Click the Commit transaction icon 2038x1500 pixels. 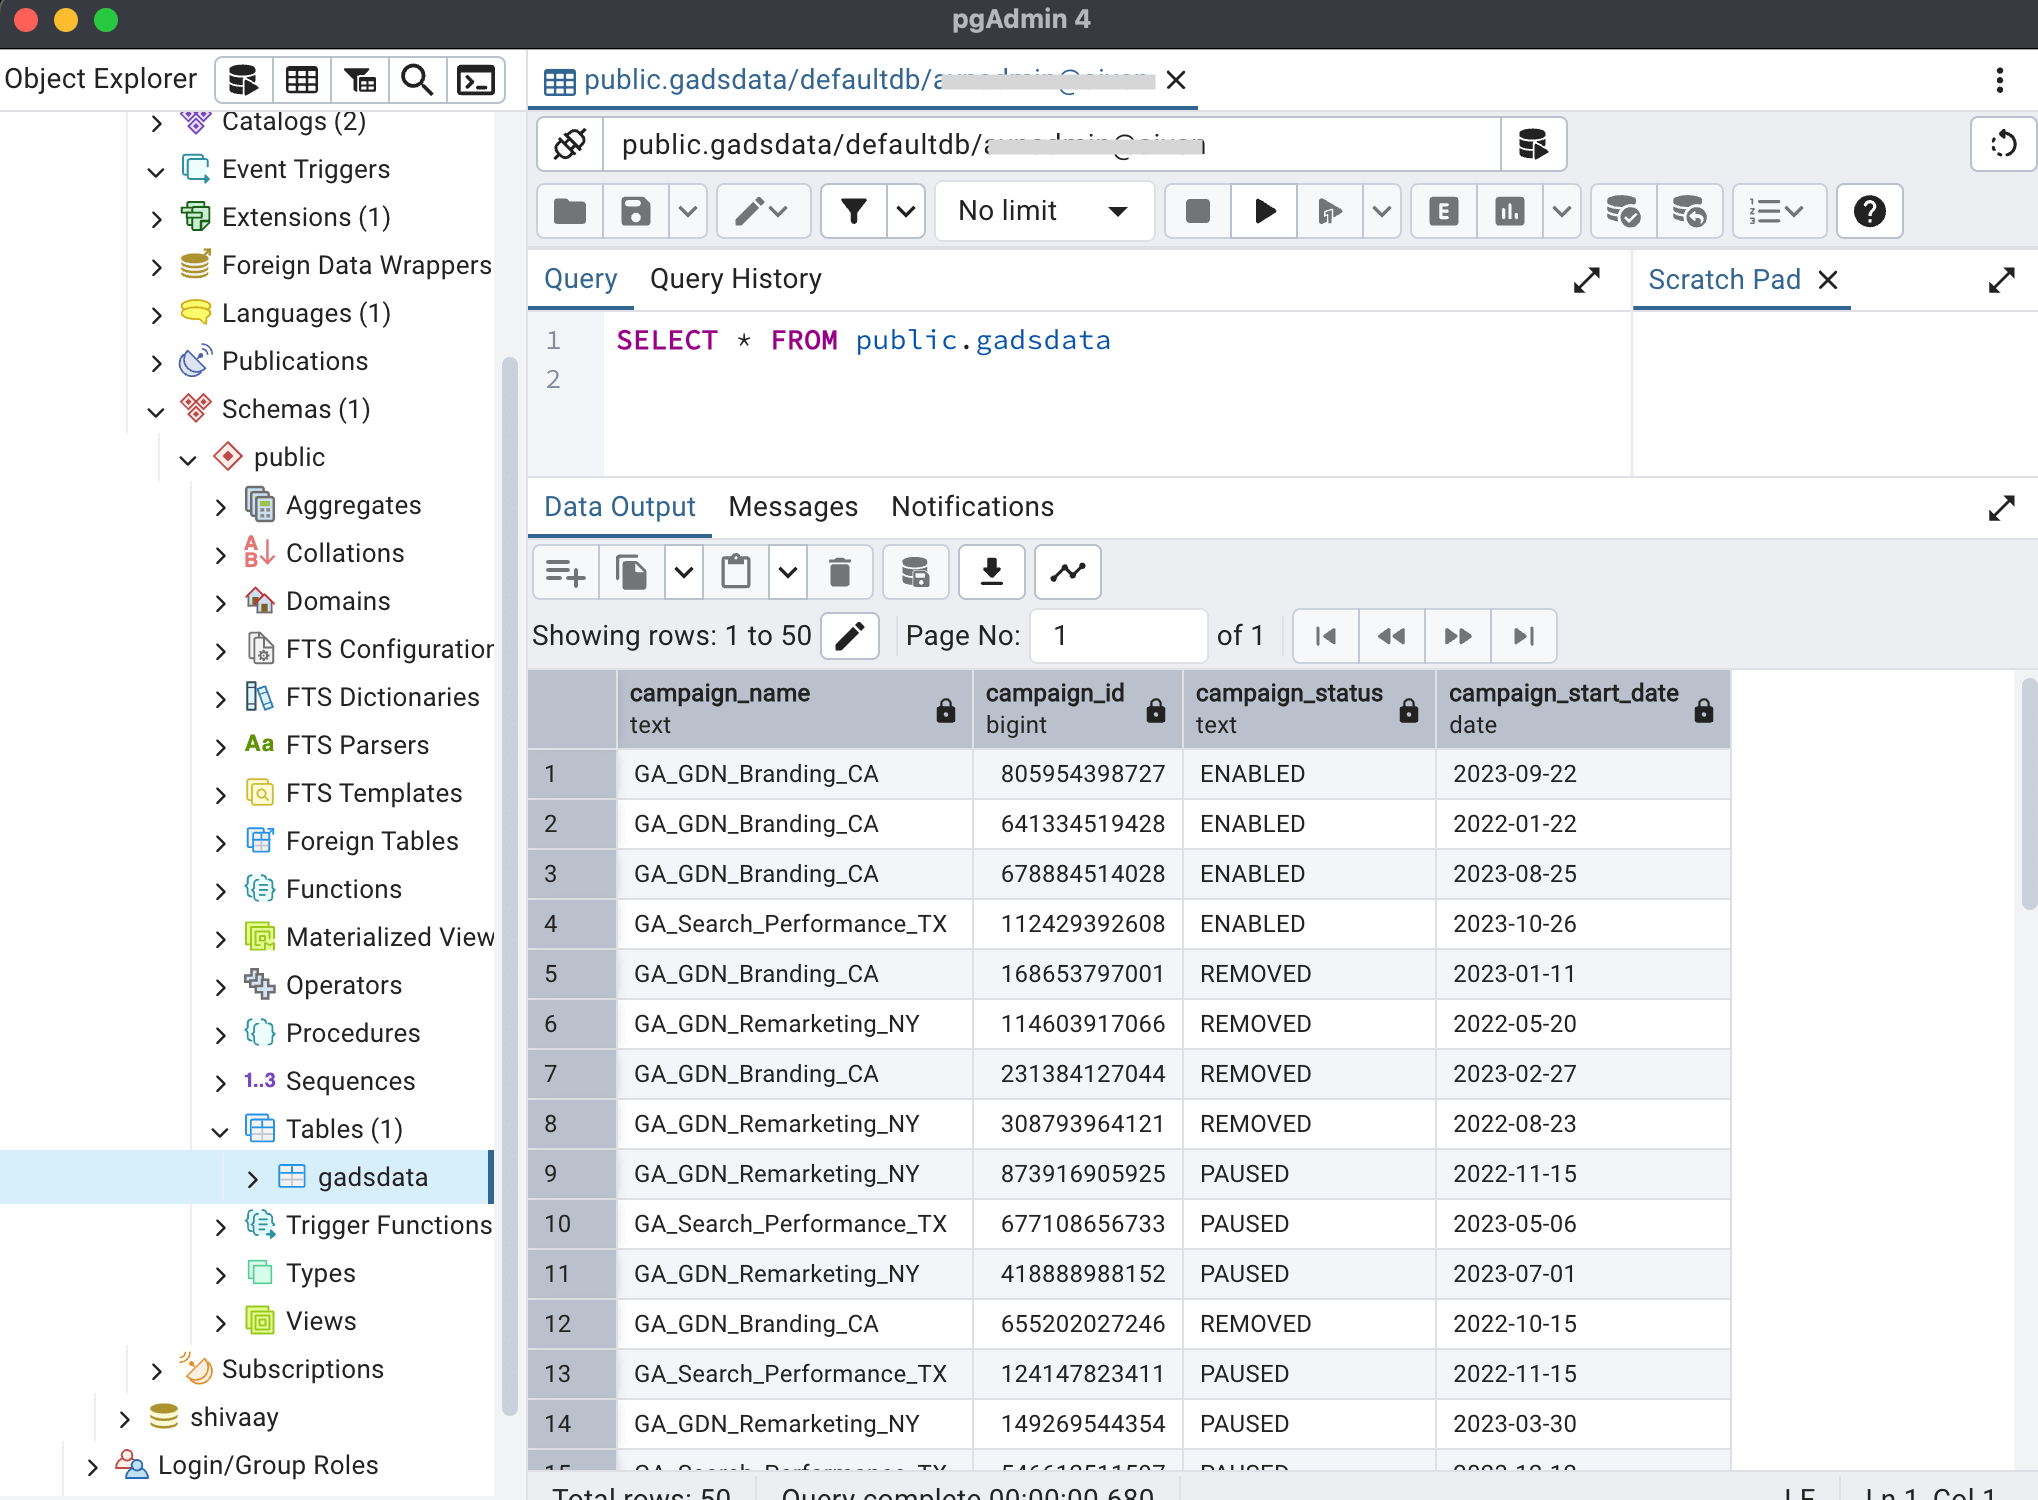(x=1622, y=211)
